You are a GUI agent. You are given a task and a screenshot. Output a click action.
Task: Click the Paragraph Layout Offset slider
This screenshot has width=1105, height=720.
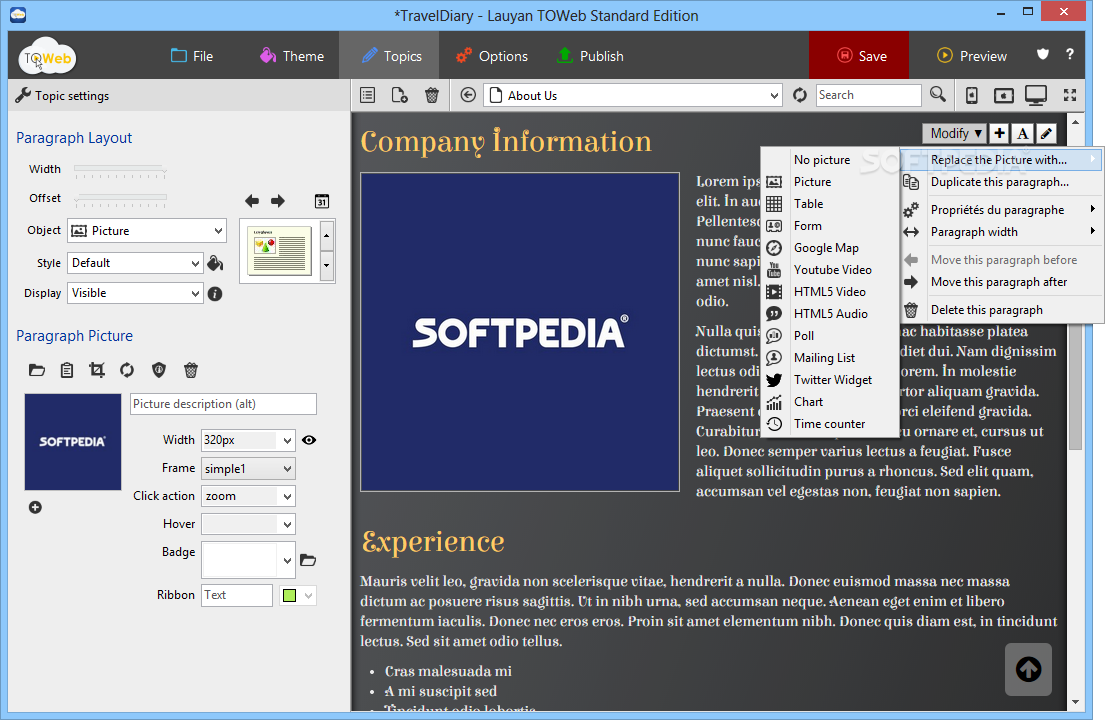click(121, 199)
